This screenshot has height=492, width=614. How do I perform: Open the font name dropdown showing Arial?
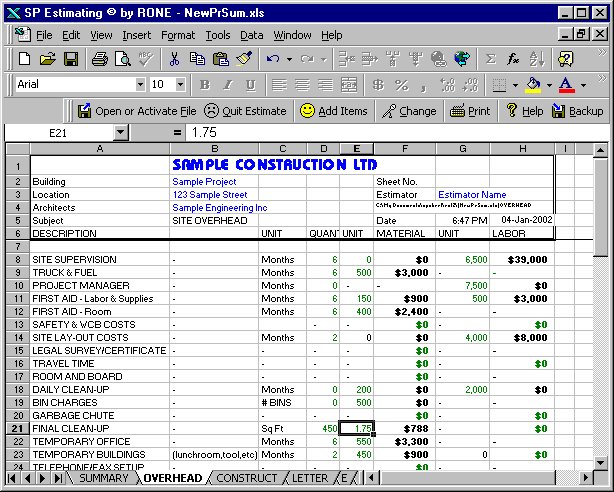(139, 85)
